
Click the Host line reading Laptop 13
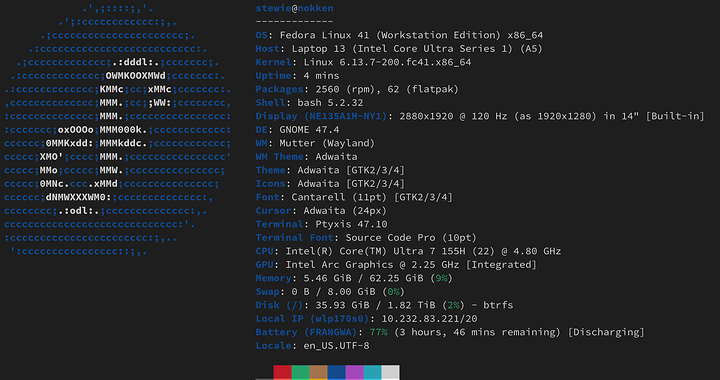point(399,49)
